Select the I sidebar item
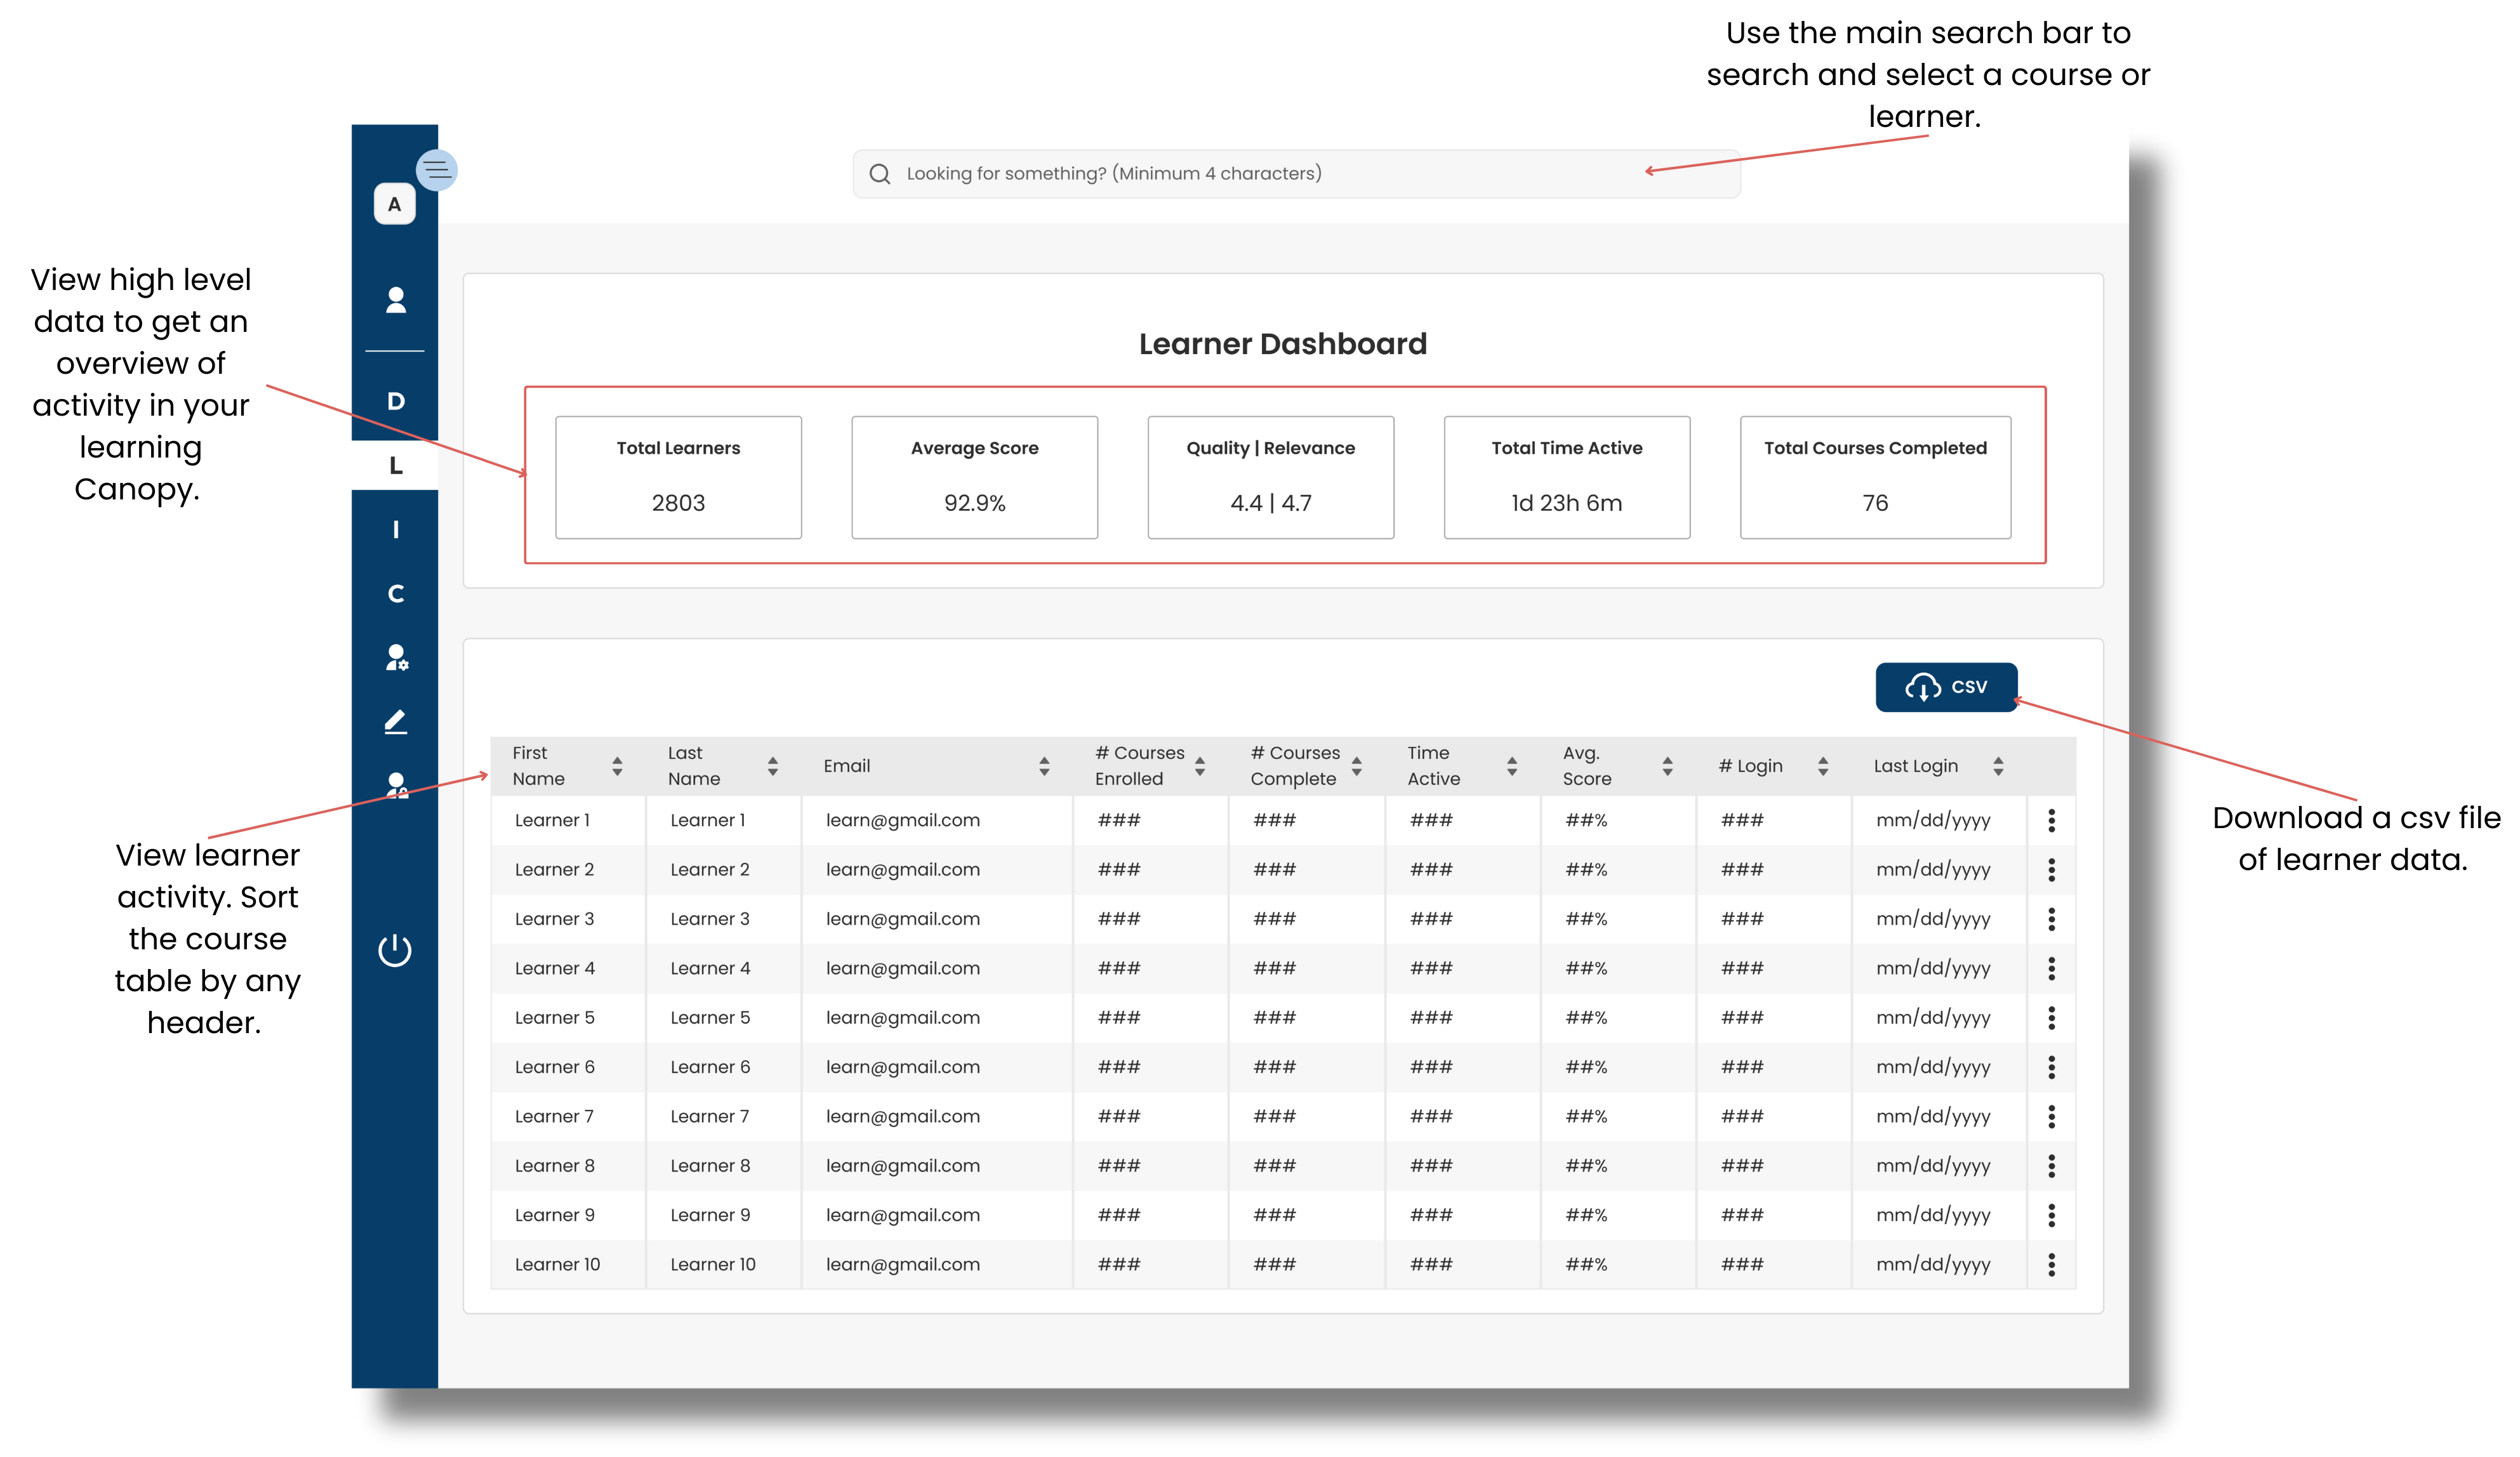 click(396, 529)
